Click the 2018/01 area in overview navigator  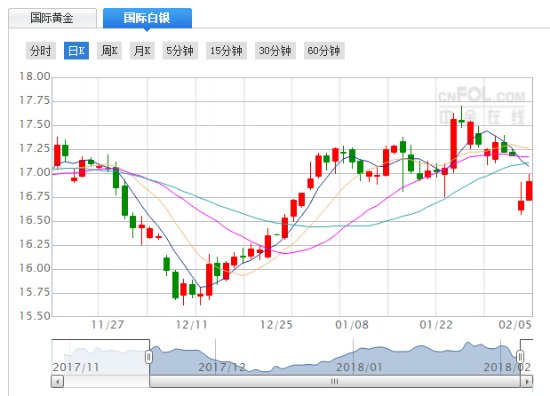(359, 367)
